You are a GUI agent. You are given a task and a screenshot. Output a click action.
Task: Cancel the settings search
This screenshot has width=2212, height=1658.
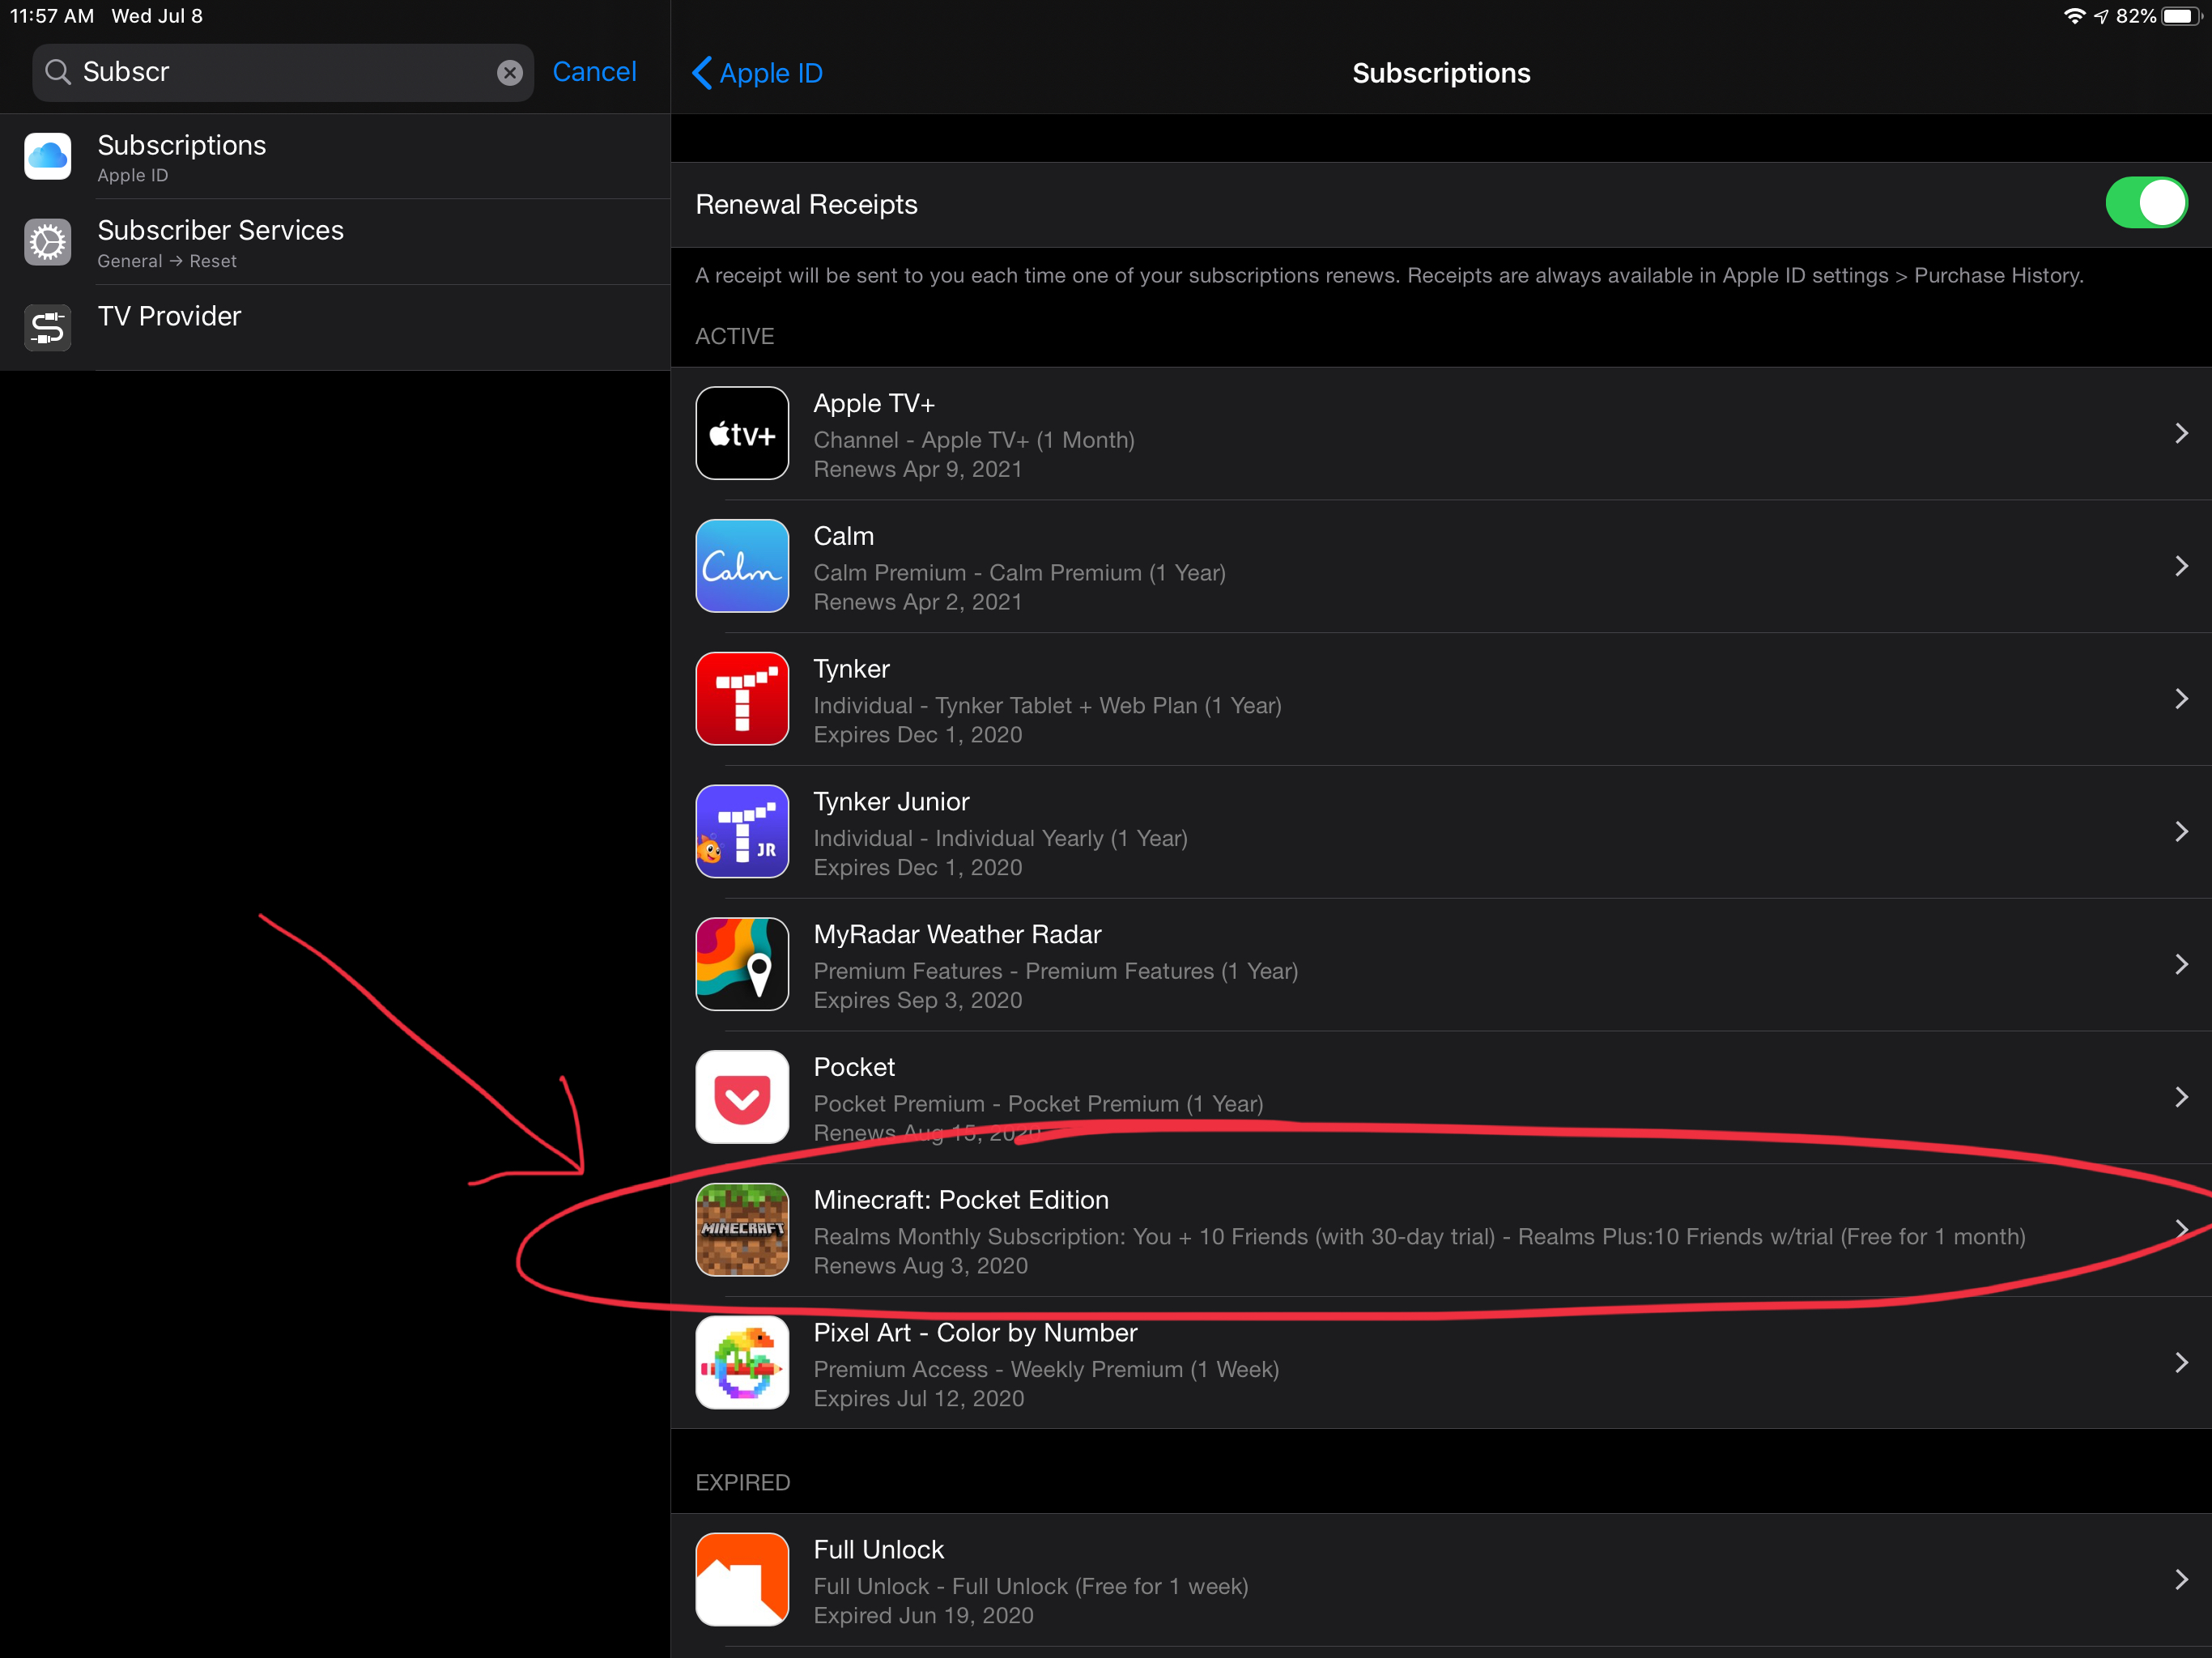(594, 72)
